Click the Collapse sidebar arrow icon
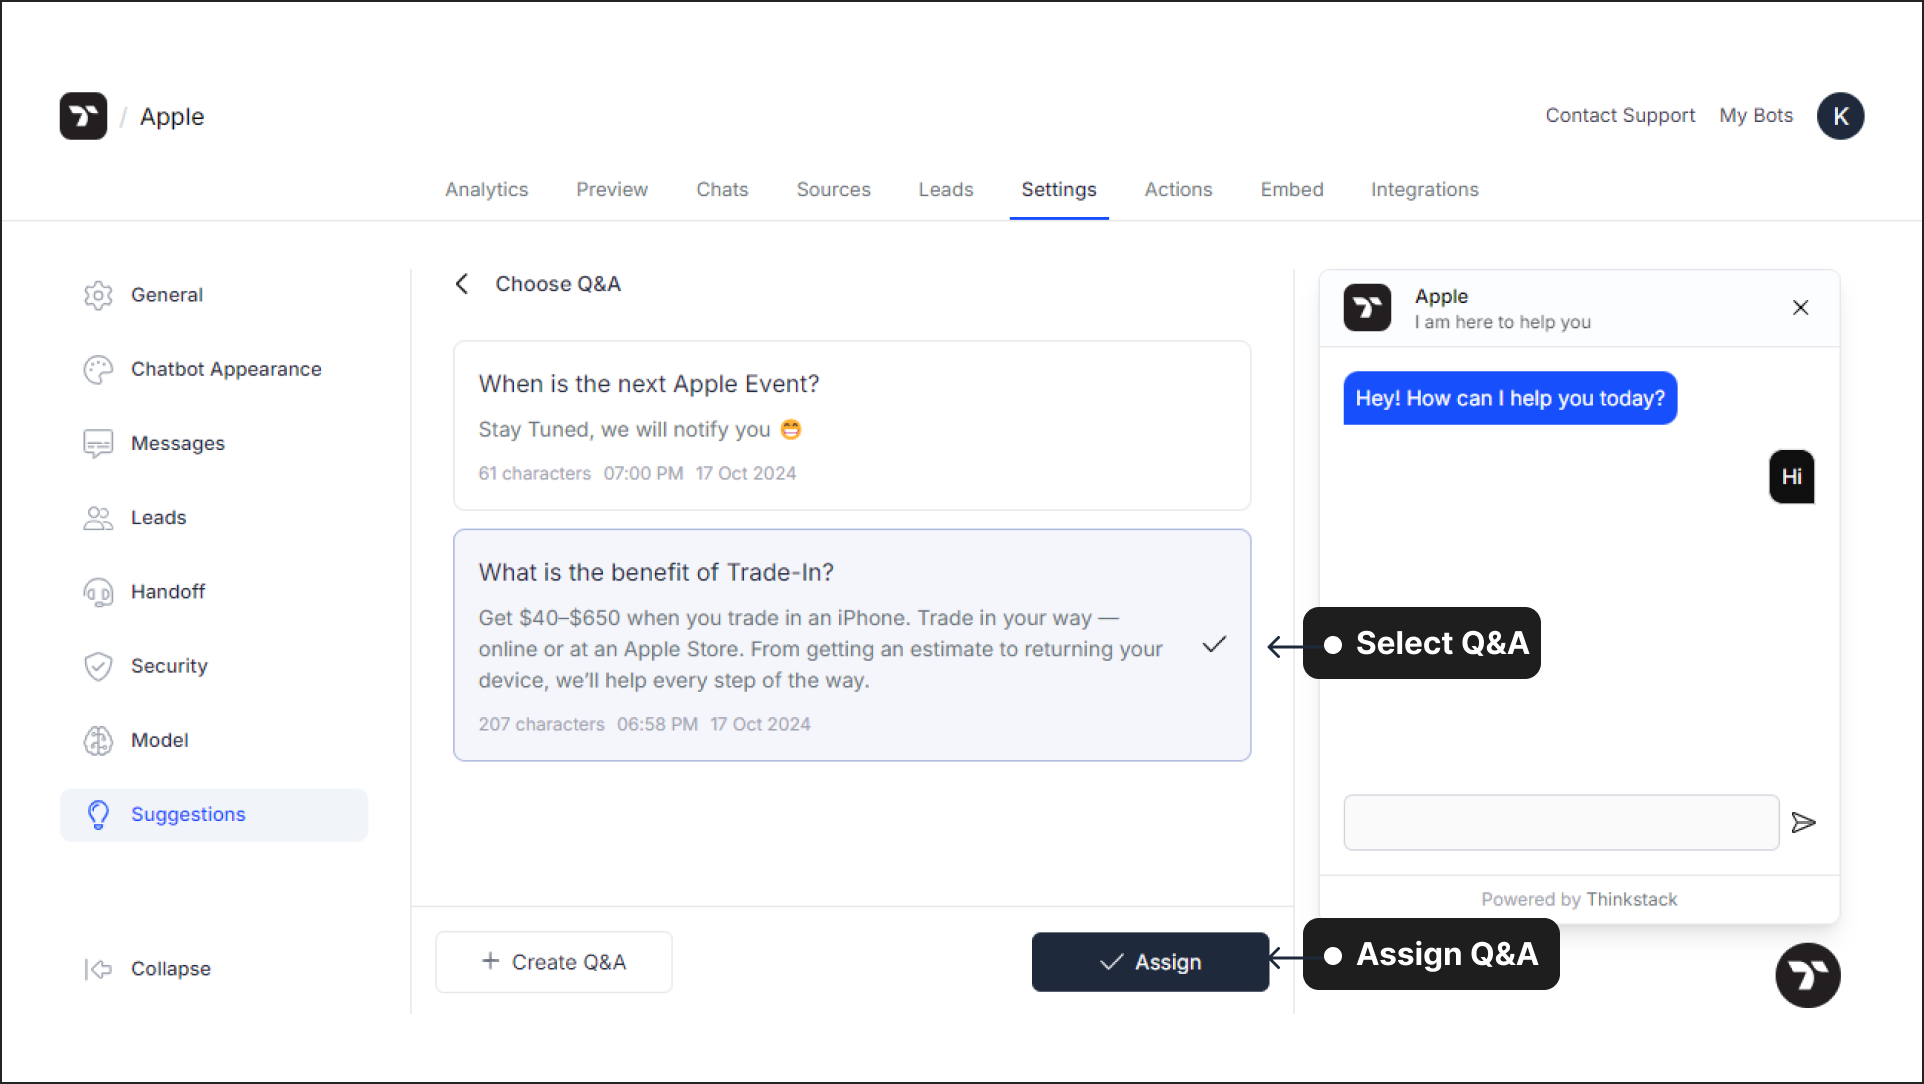 (98, 969)
